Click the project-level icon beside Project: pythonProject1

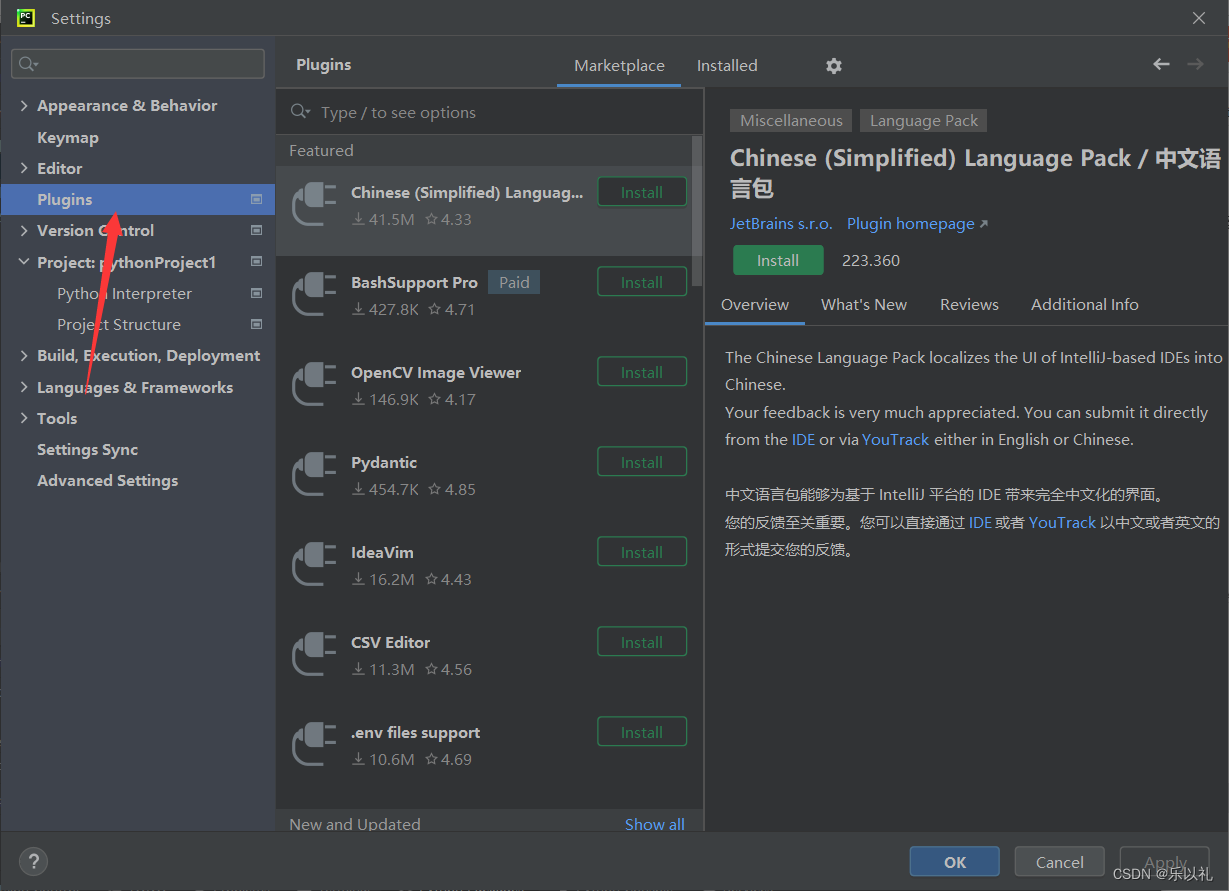(x=256, y=262)
